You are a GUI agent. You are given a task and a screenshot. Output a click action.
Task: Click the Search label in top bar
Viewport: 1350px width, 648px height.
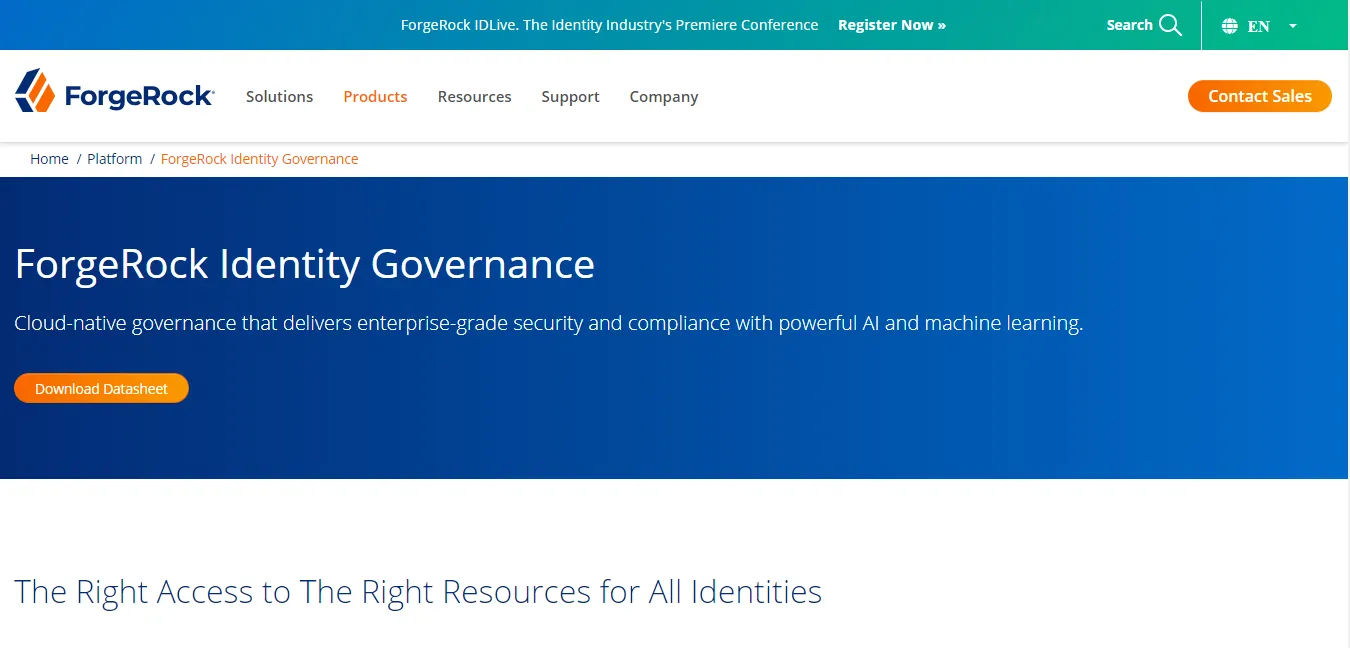coord(1129,25)
